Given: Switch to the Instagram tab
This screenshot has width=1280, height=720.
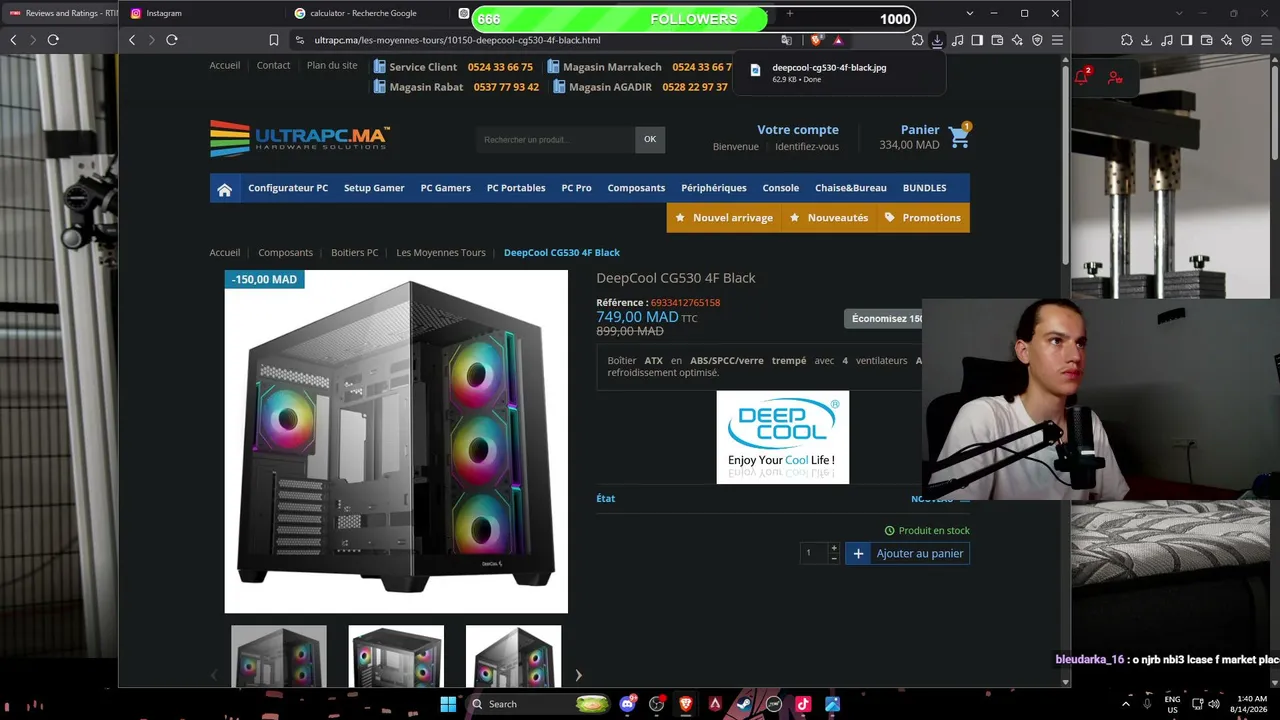Looking at the screenshot, I should pyautogui.click(x=208, y=13).
